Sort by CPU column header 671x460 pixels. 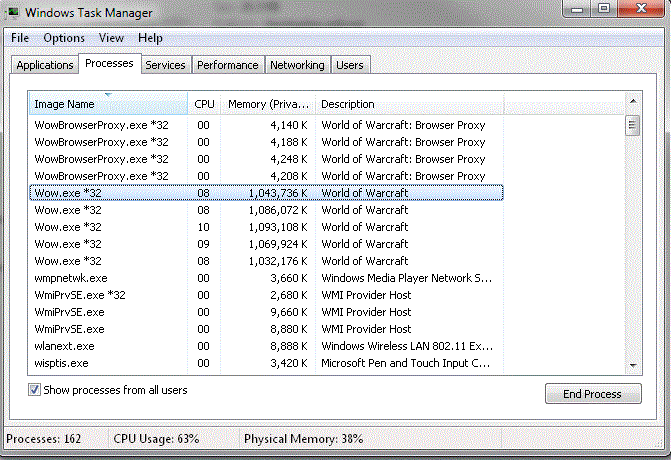(204, 104)
